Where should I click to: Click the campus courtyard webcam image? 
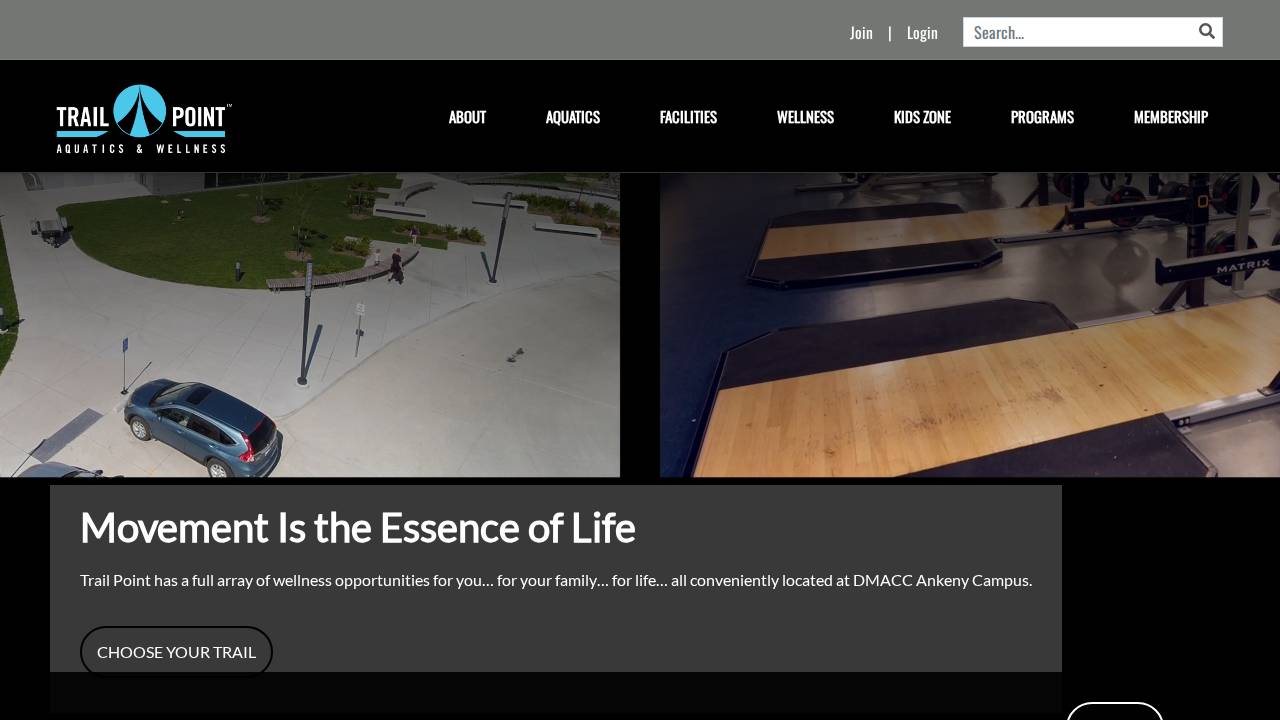pos(310,323)
